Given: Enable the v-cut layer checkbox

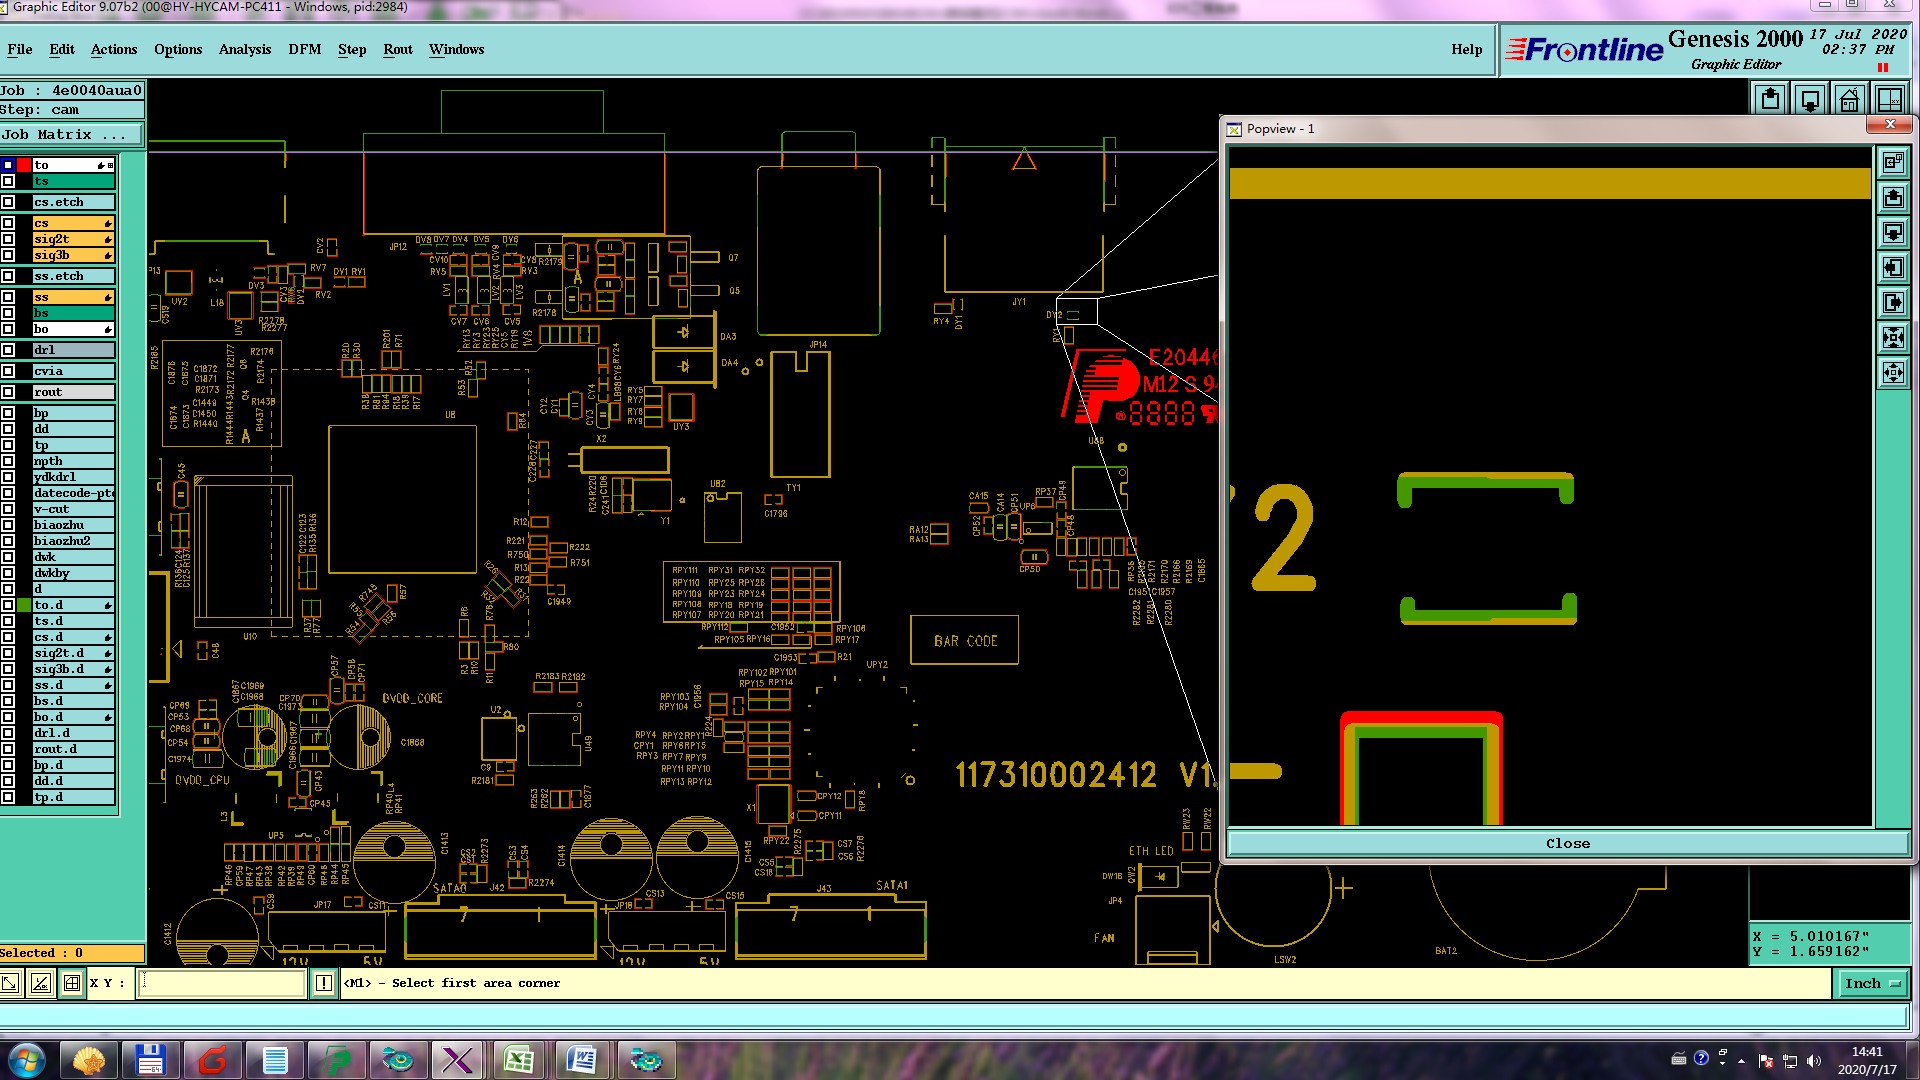Looking at the screenshot, I should 8,509.
